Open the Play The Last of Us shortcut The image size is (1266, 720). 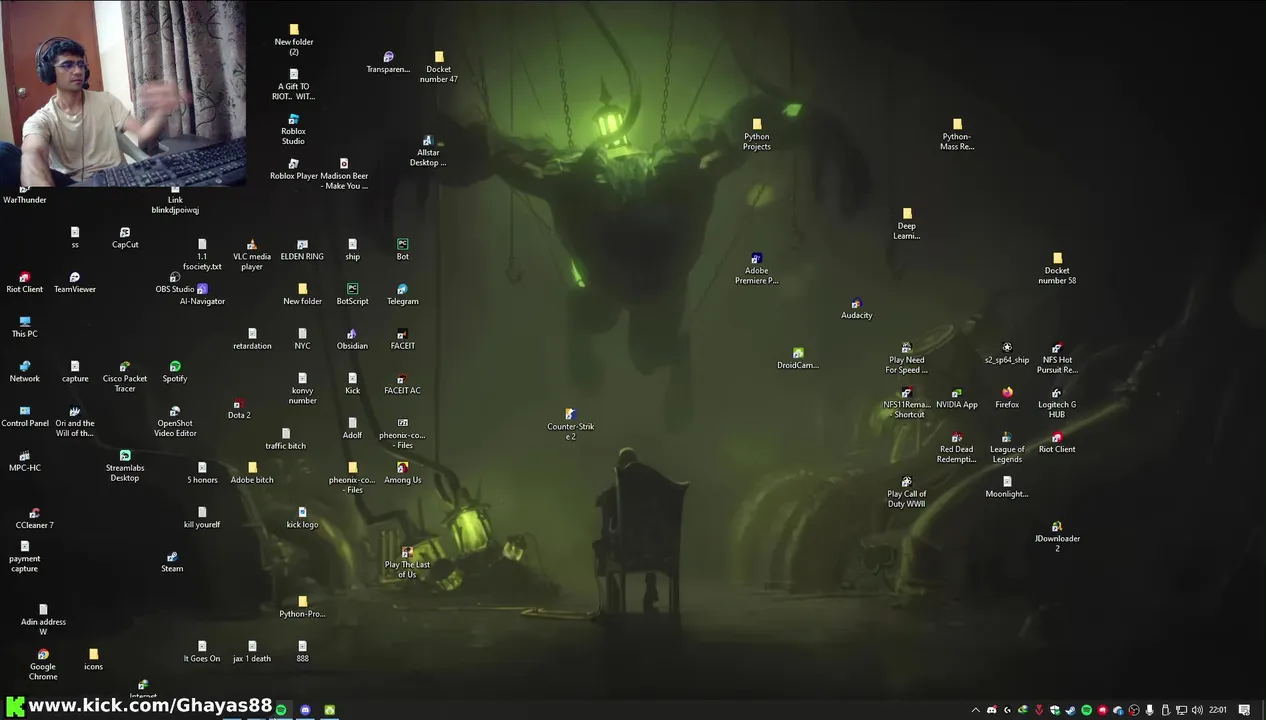pyautogui.click(x=407, y=562)
